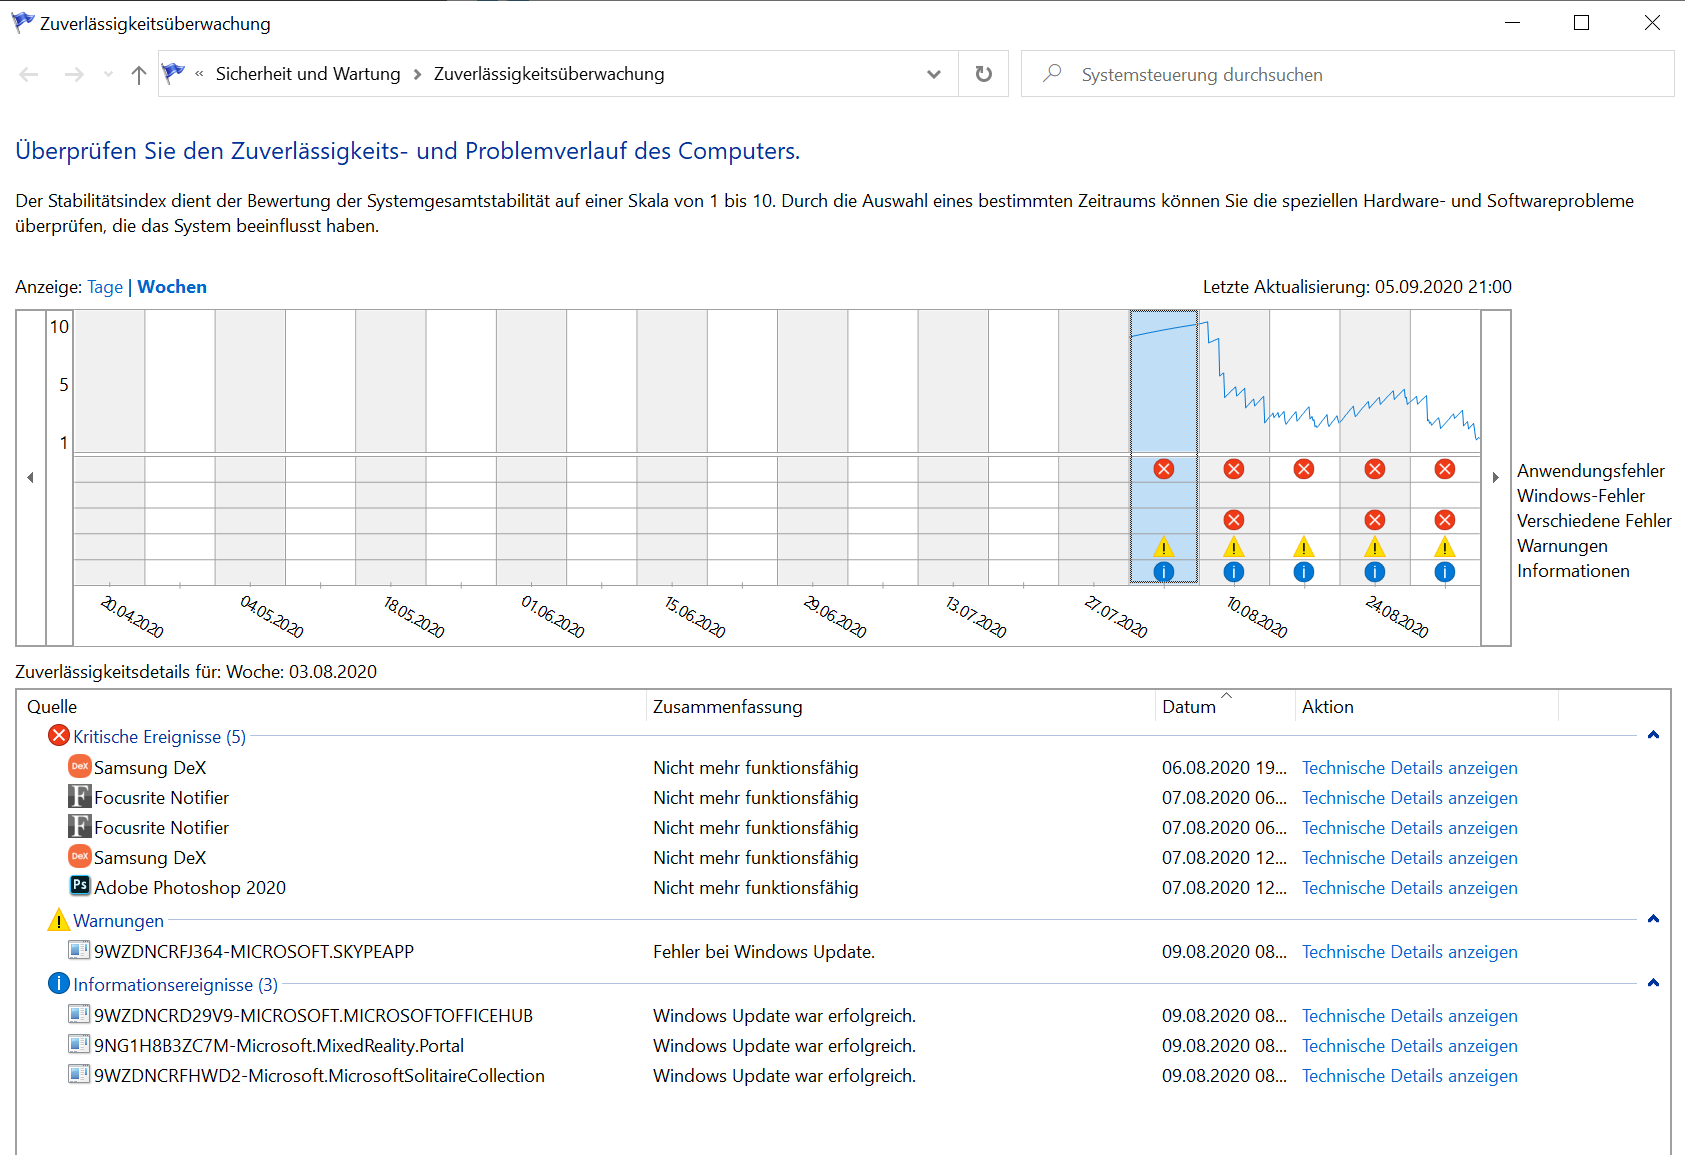Switch chart display to Tage

pyautogui.click(x=105, y=287)
